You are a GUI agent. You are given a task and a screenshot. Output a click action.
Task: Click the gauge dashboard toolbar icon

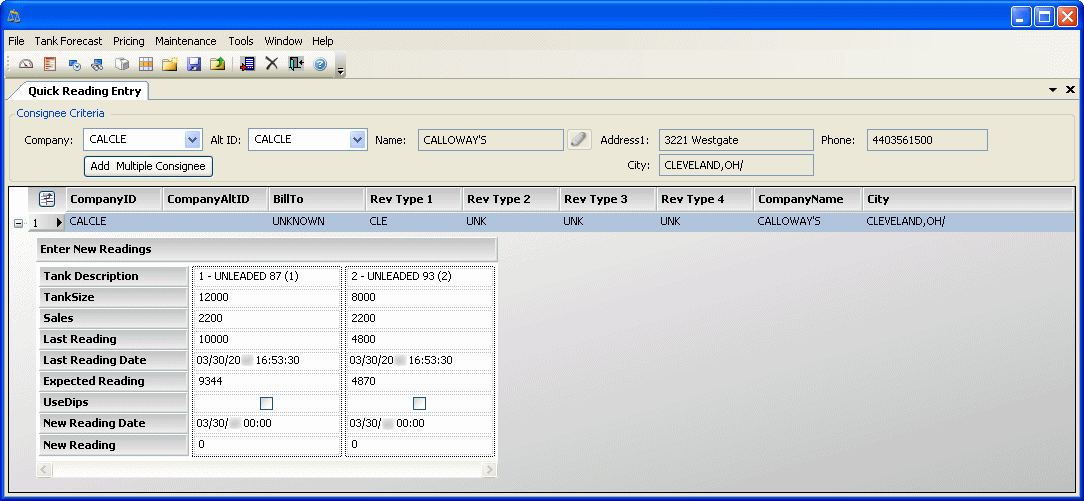26,64
